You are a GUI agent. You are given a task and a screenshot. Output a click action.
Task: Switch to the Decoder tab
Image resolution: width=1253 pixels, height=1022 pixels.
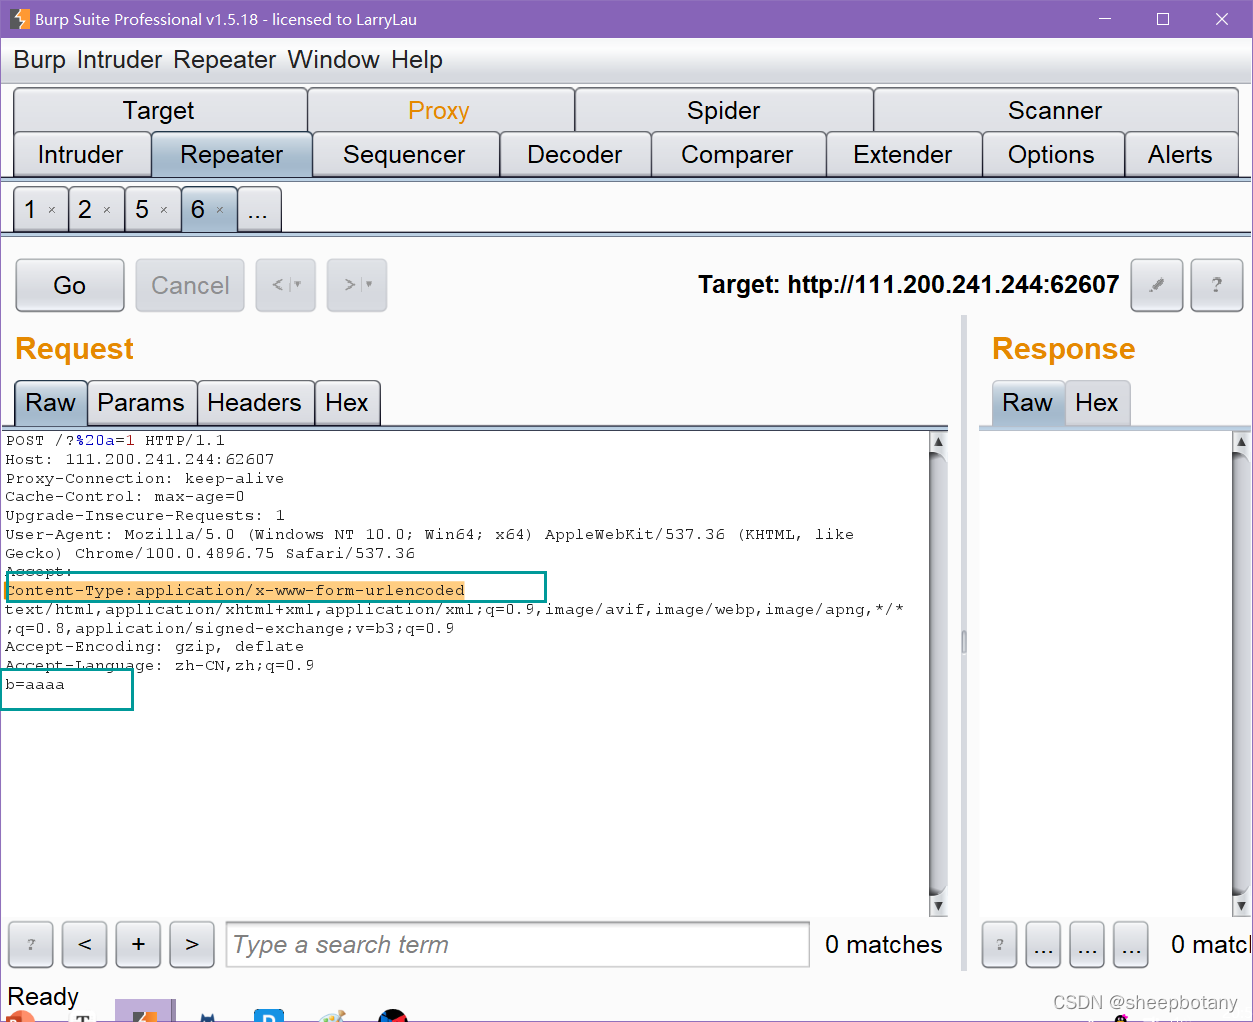point(575,154)
